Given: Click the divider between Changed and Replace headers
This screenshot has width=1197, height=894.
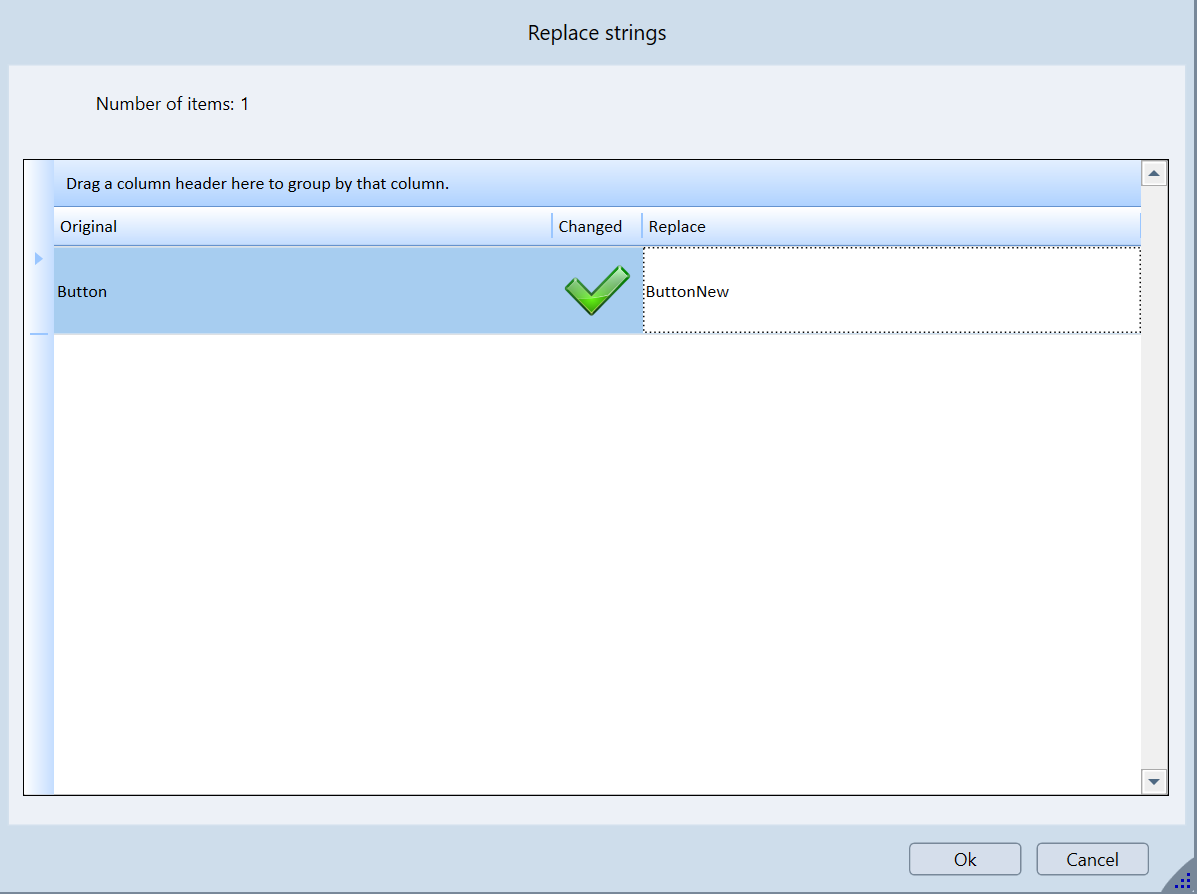Looking at the screenshot, I should [x=642, y=227].
